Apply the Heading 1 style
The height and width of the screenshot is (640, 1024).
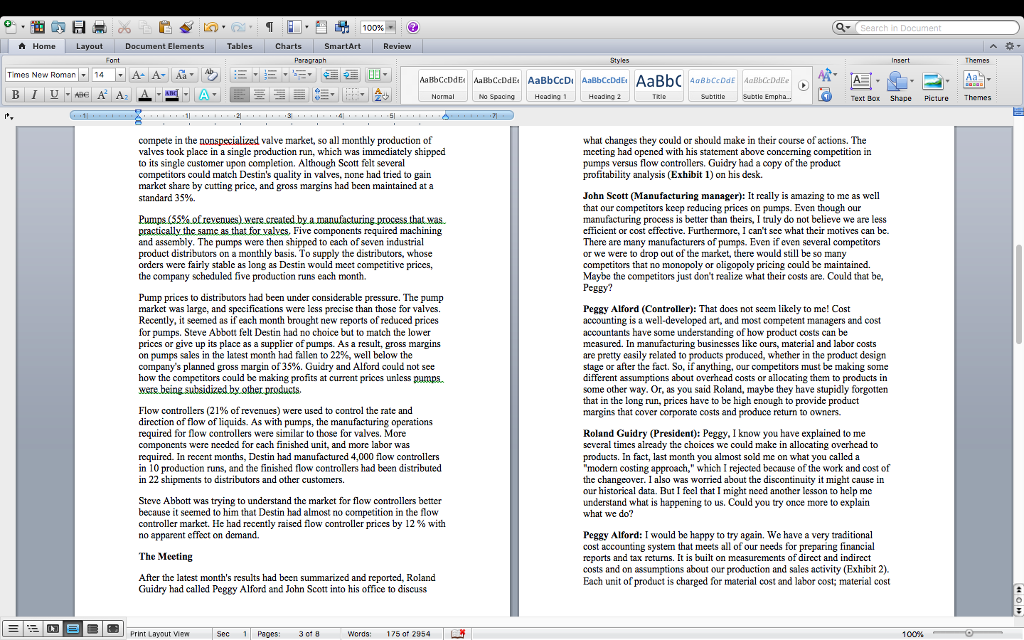coord(551,86)
